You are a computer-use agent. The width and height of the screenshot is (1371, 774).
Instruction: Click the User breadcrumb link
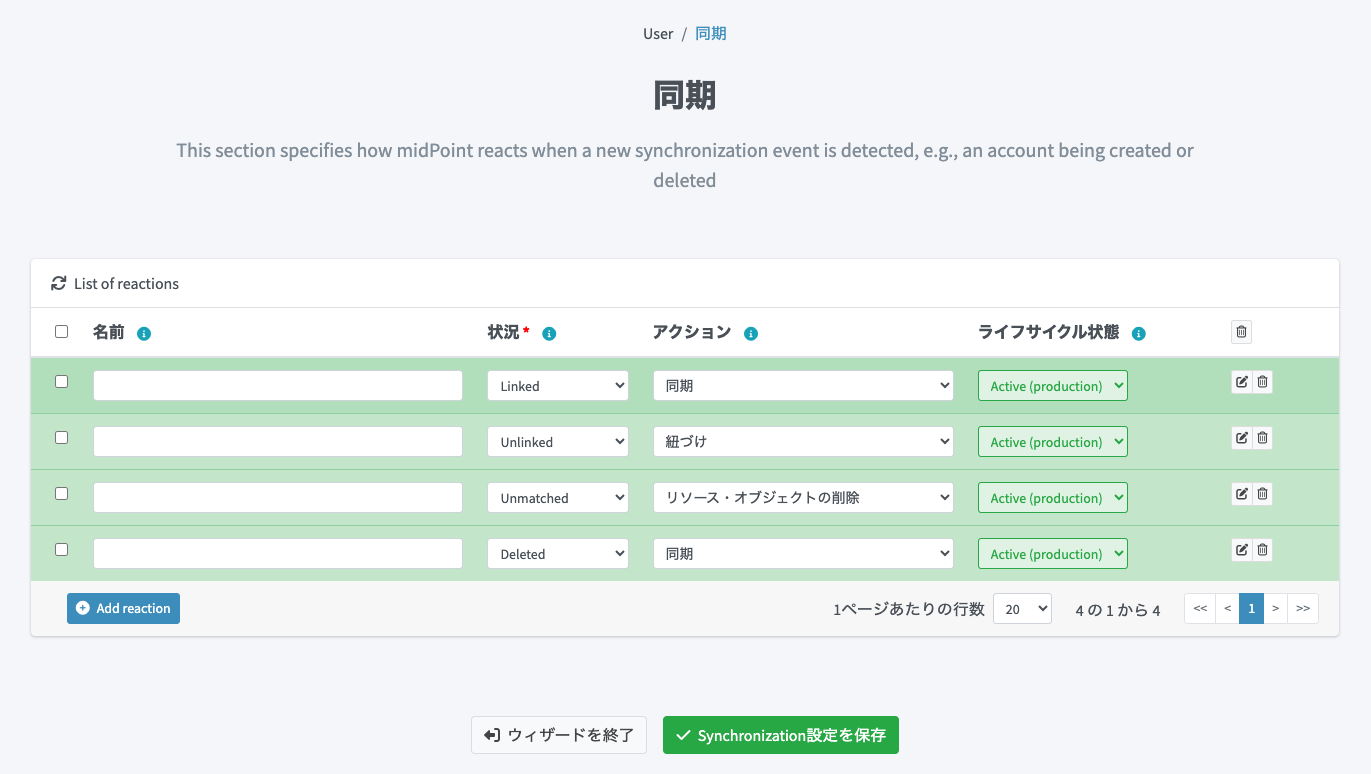click(x=658, y=34)
